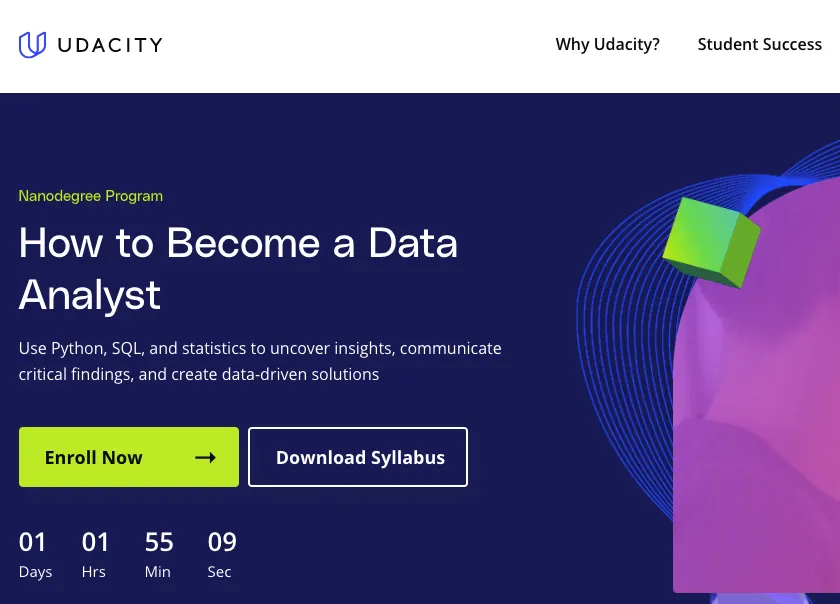This screenshot has width=840, height=604.
Task: Click the countdown number above Days
Action: click(x=33, y=542)
